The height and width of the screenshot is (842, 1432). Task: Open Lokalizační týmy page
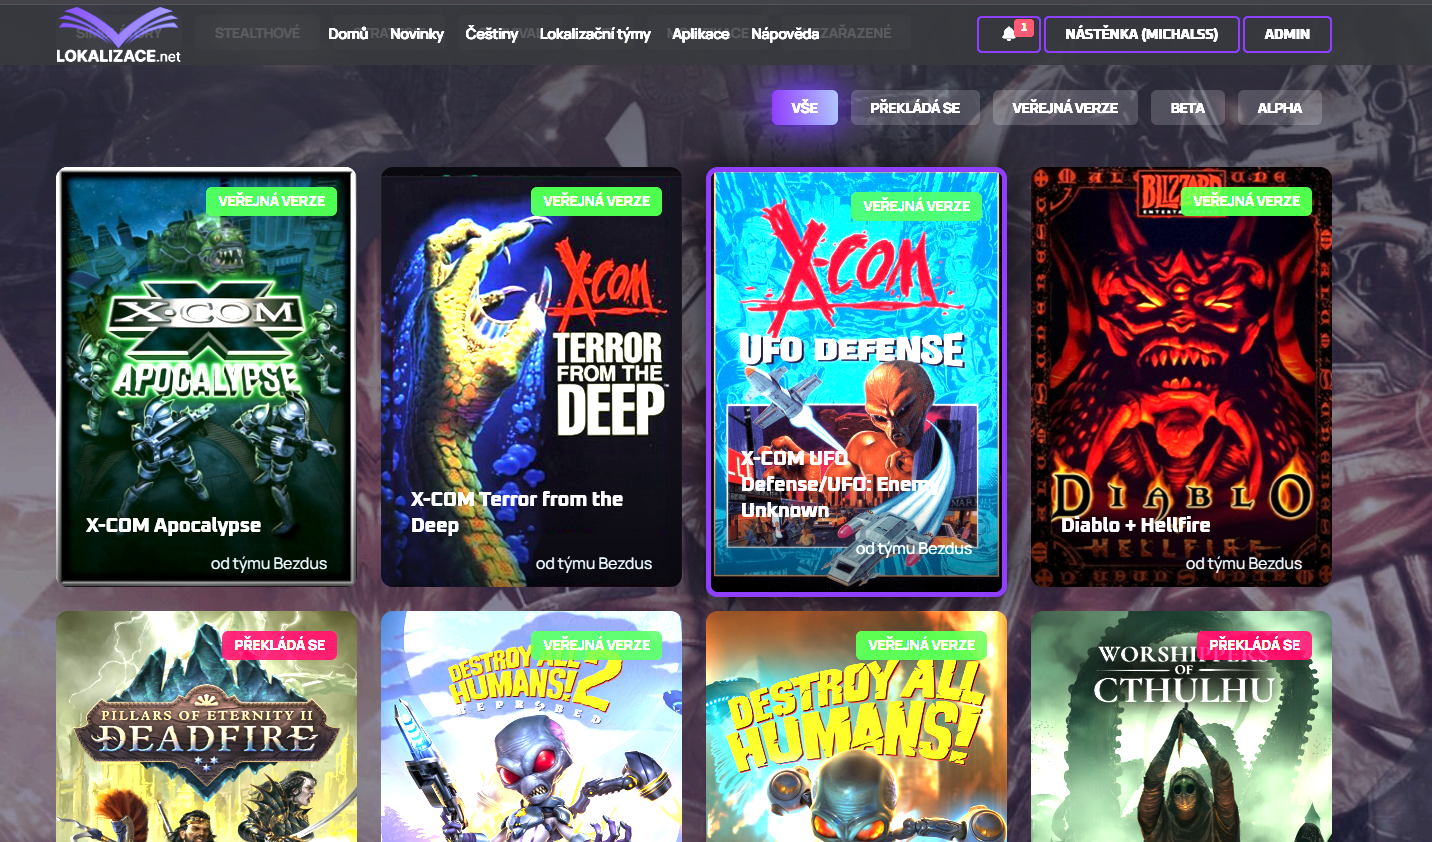coord(595,34)
